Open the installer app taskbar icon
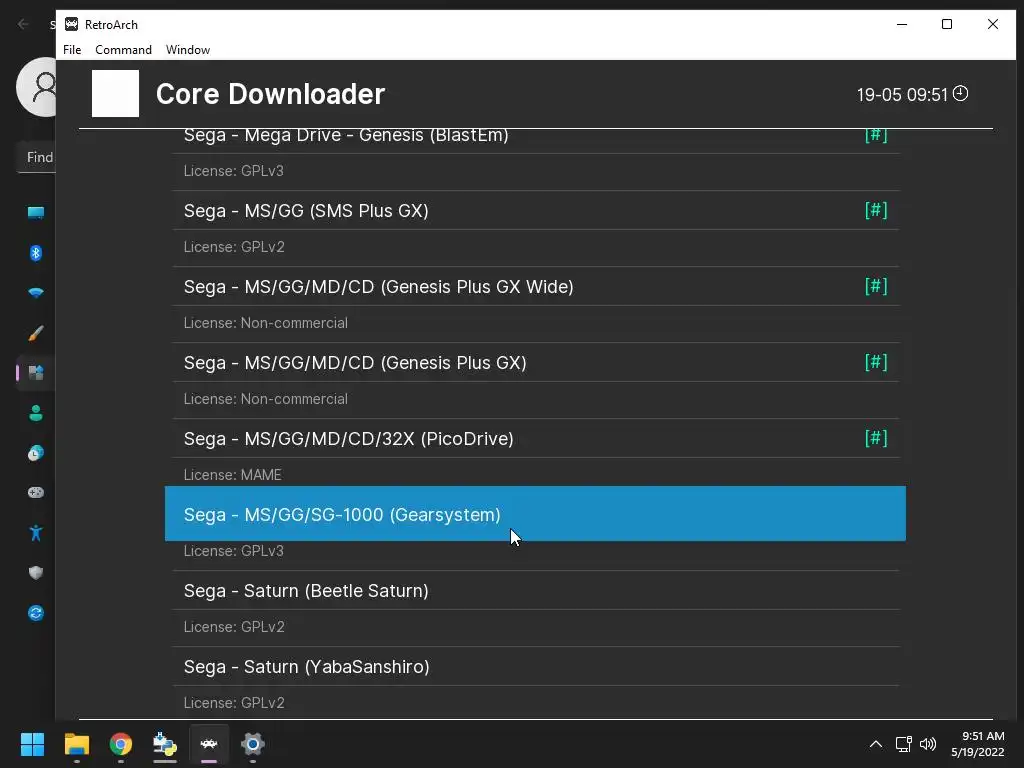Viewport: 1024px width, 768px height. point(165,744)
